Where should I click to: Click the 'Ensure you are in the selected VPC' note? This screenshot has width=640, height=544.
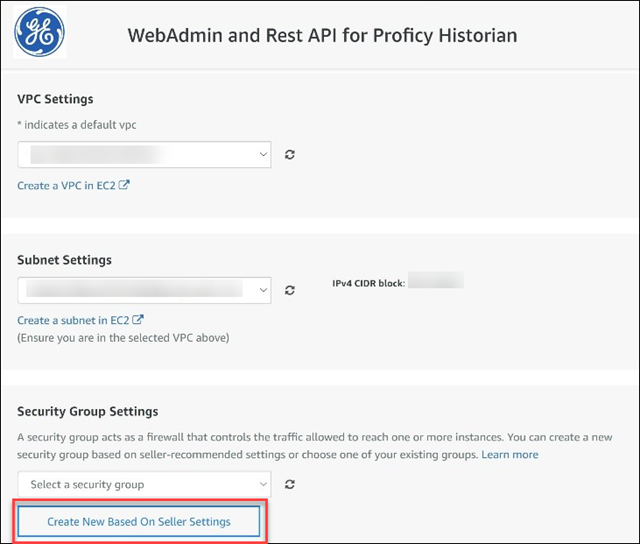point(123,338)
